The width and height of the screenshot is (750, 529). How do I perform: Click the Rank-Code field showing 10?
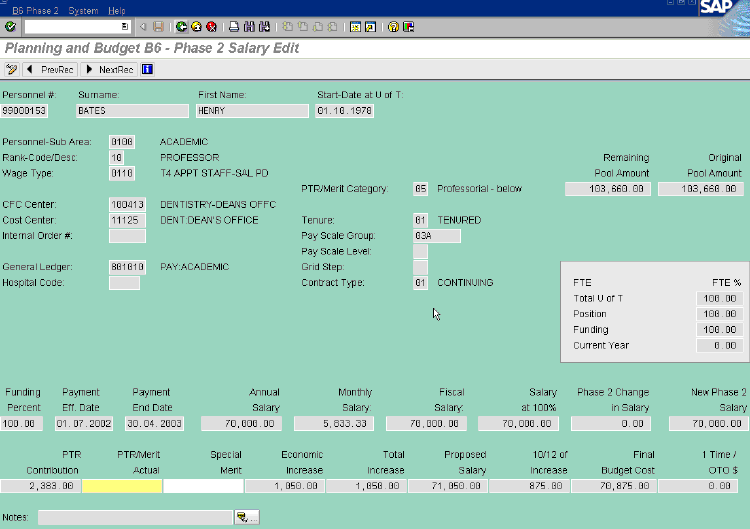point(116,157)
